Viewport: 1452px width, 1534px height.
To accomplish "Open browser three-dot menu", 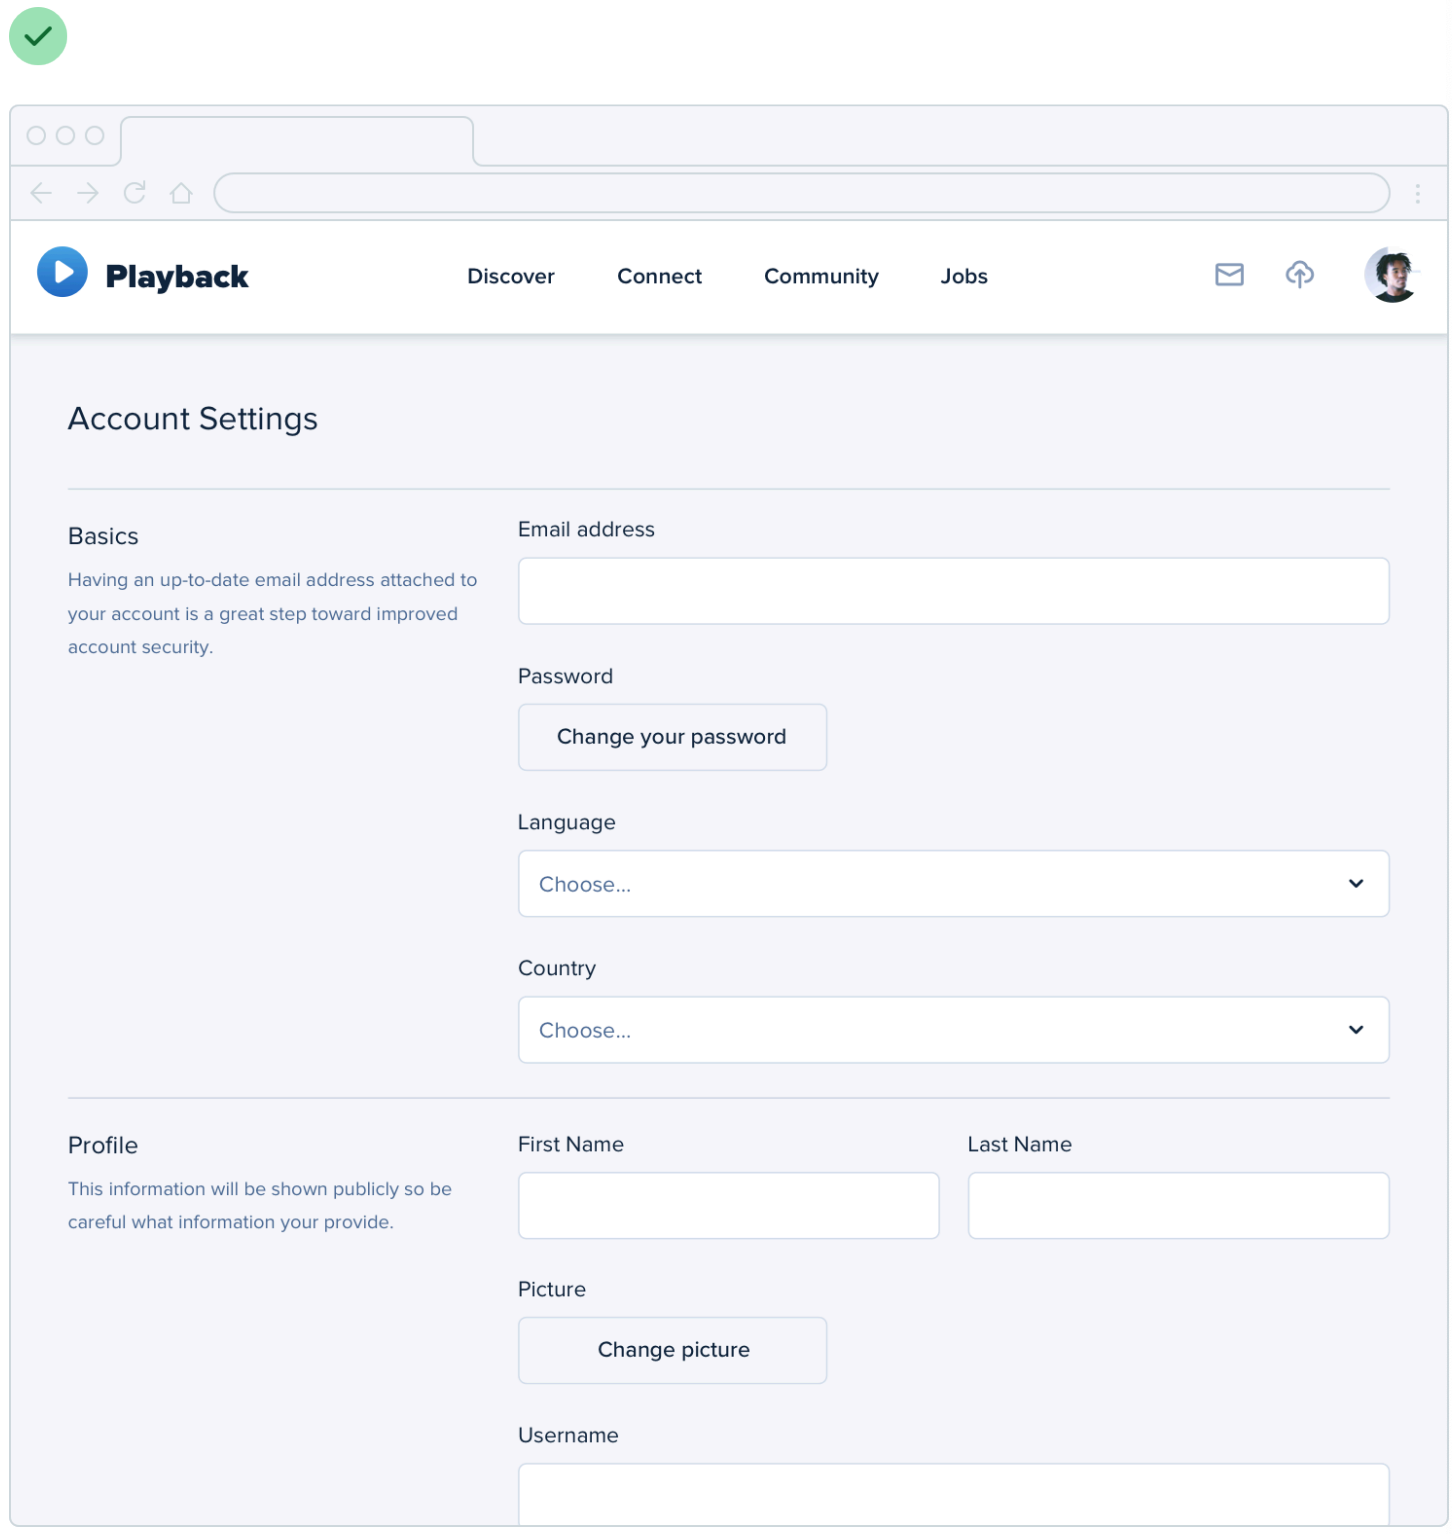I will (1417, 194).
